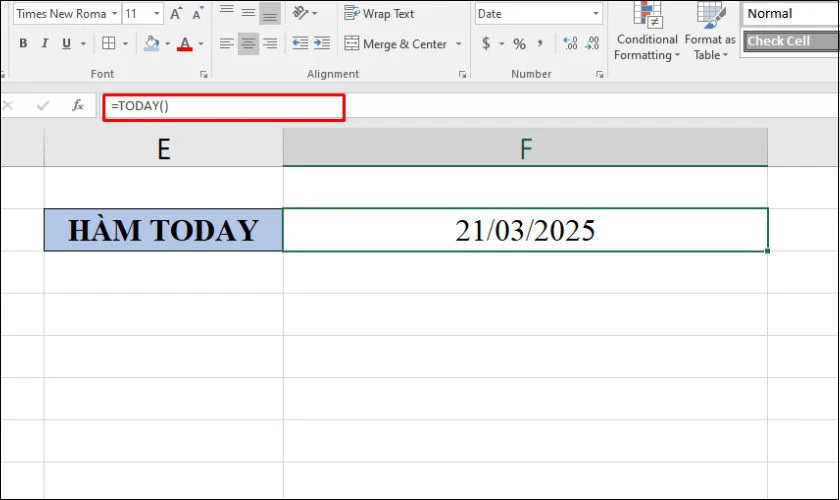Confirm formula entry checkmark
The height and width of the screenshot is (500, 840).
coord(43,106)
